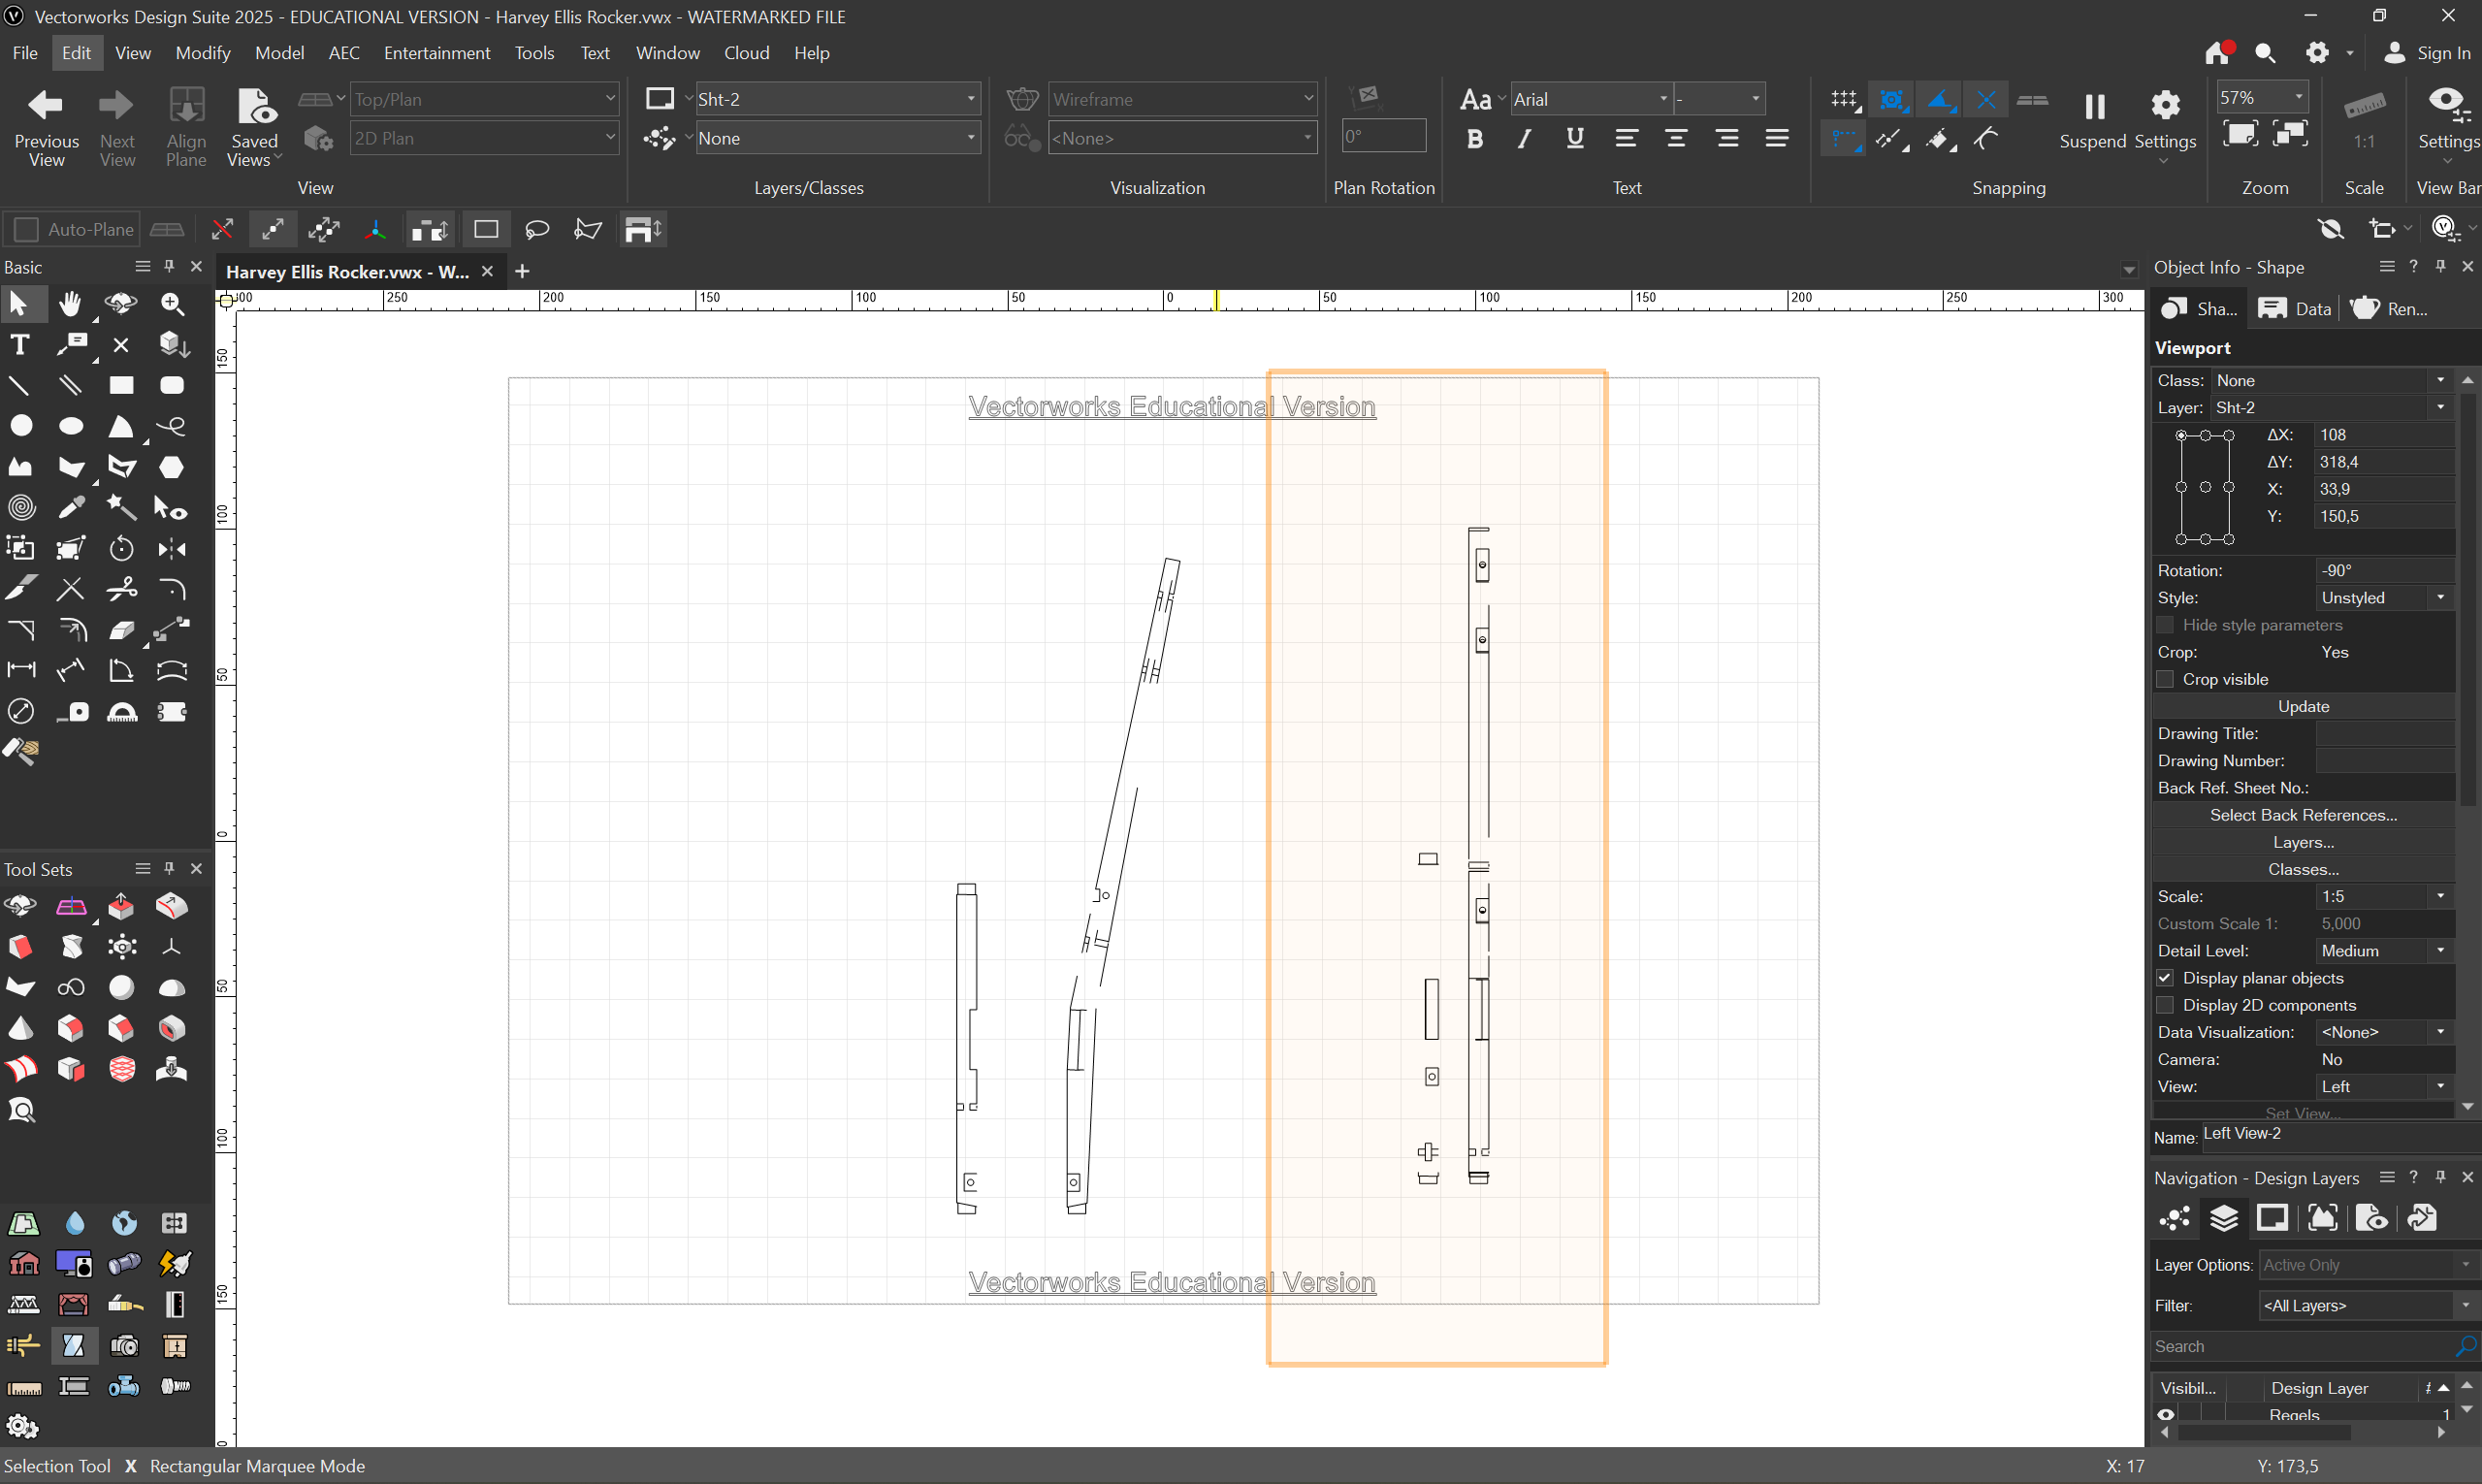Enable Crop visible checkbox

pyautogui.click(x=2165, y=680)
